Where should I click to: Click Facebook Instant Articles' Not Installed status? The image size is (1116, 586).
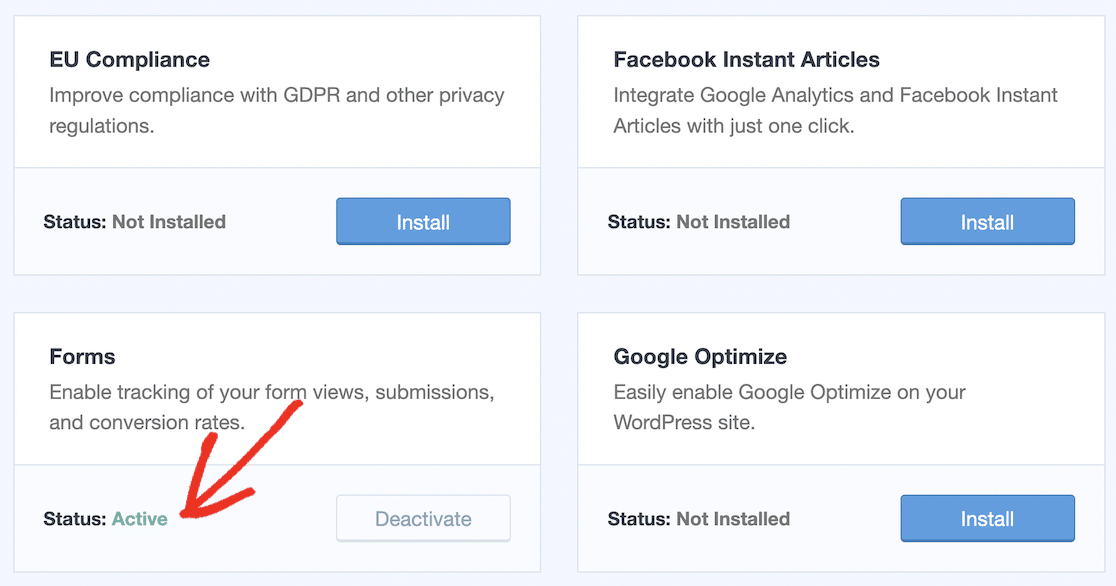(733, 221)
